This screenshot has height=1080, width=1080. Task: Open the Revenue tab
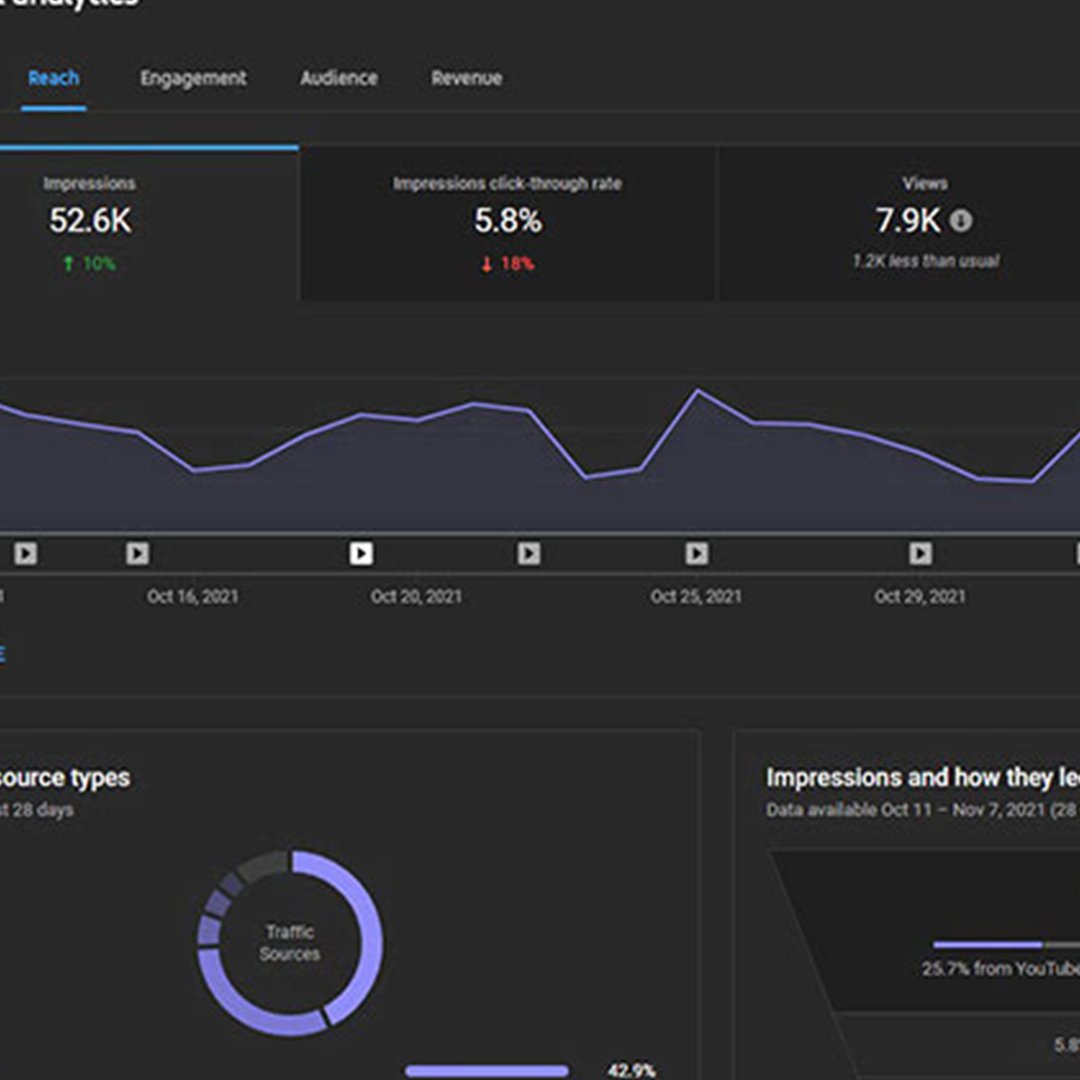pyautogui.click(x=466, y=78)
